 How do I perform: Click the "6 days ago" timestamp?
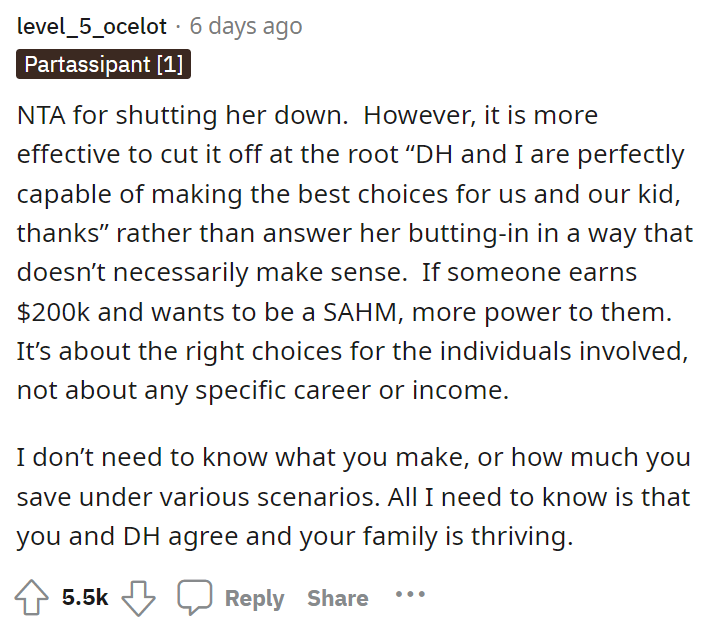pos(245,25)
